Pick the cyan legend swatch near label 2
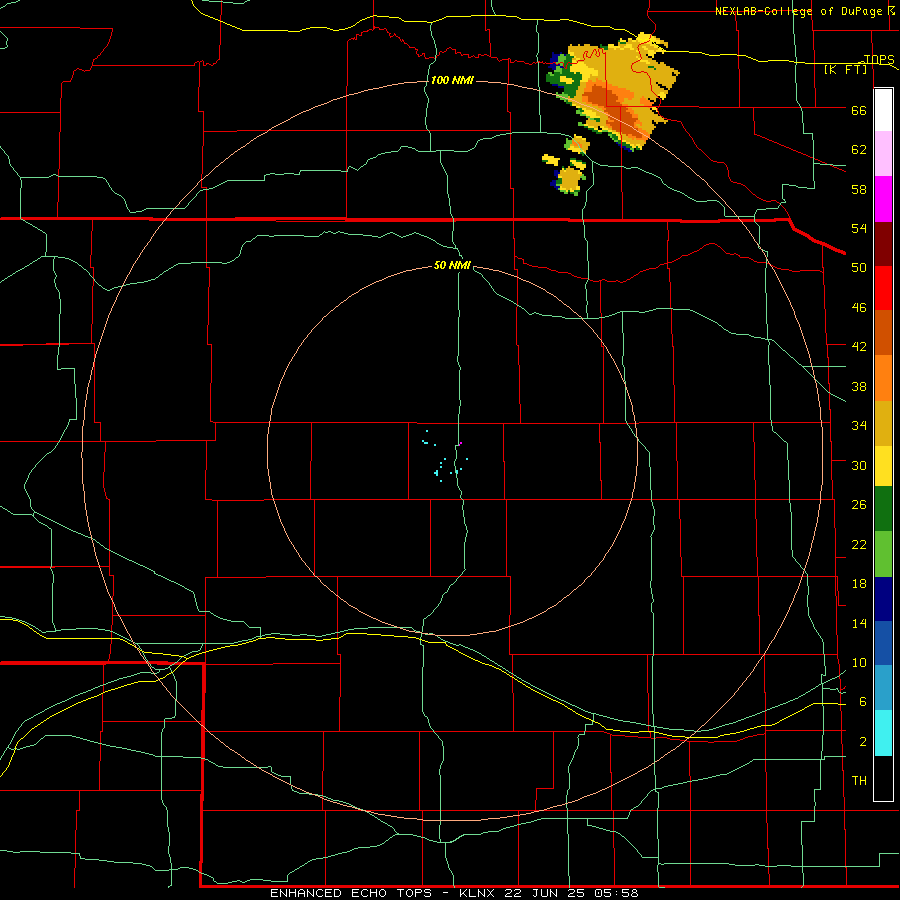900x900 pixels. point(883,733)
